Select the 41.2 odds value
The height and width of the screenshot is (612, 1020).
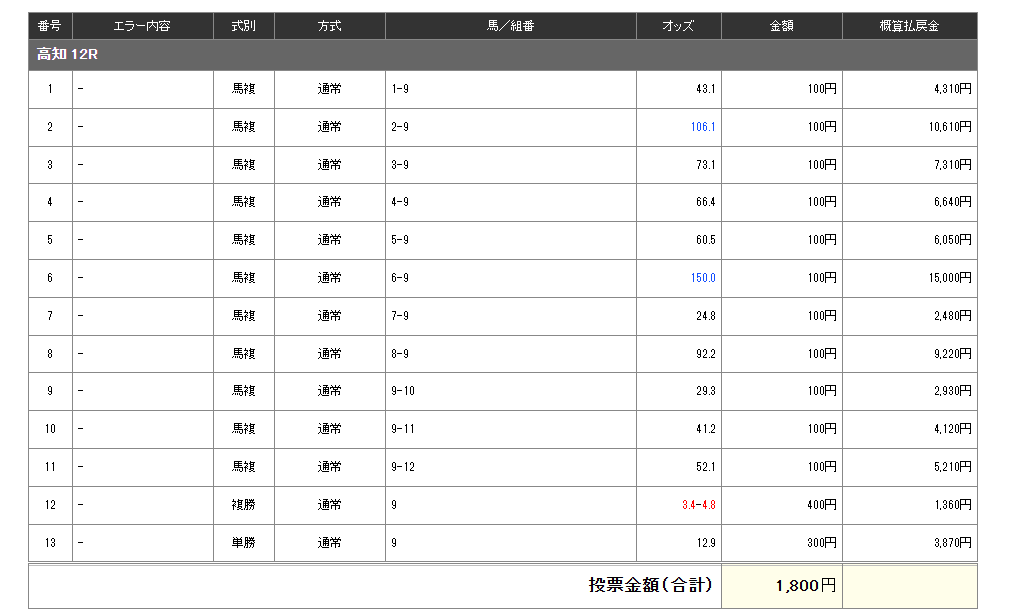pyautogui.click(x=705, y=429)
